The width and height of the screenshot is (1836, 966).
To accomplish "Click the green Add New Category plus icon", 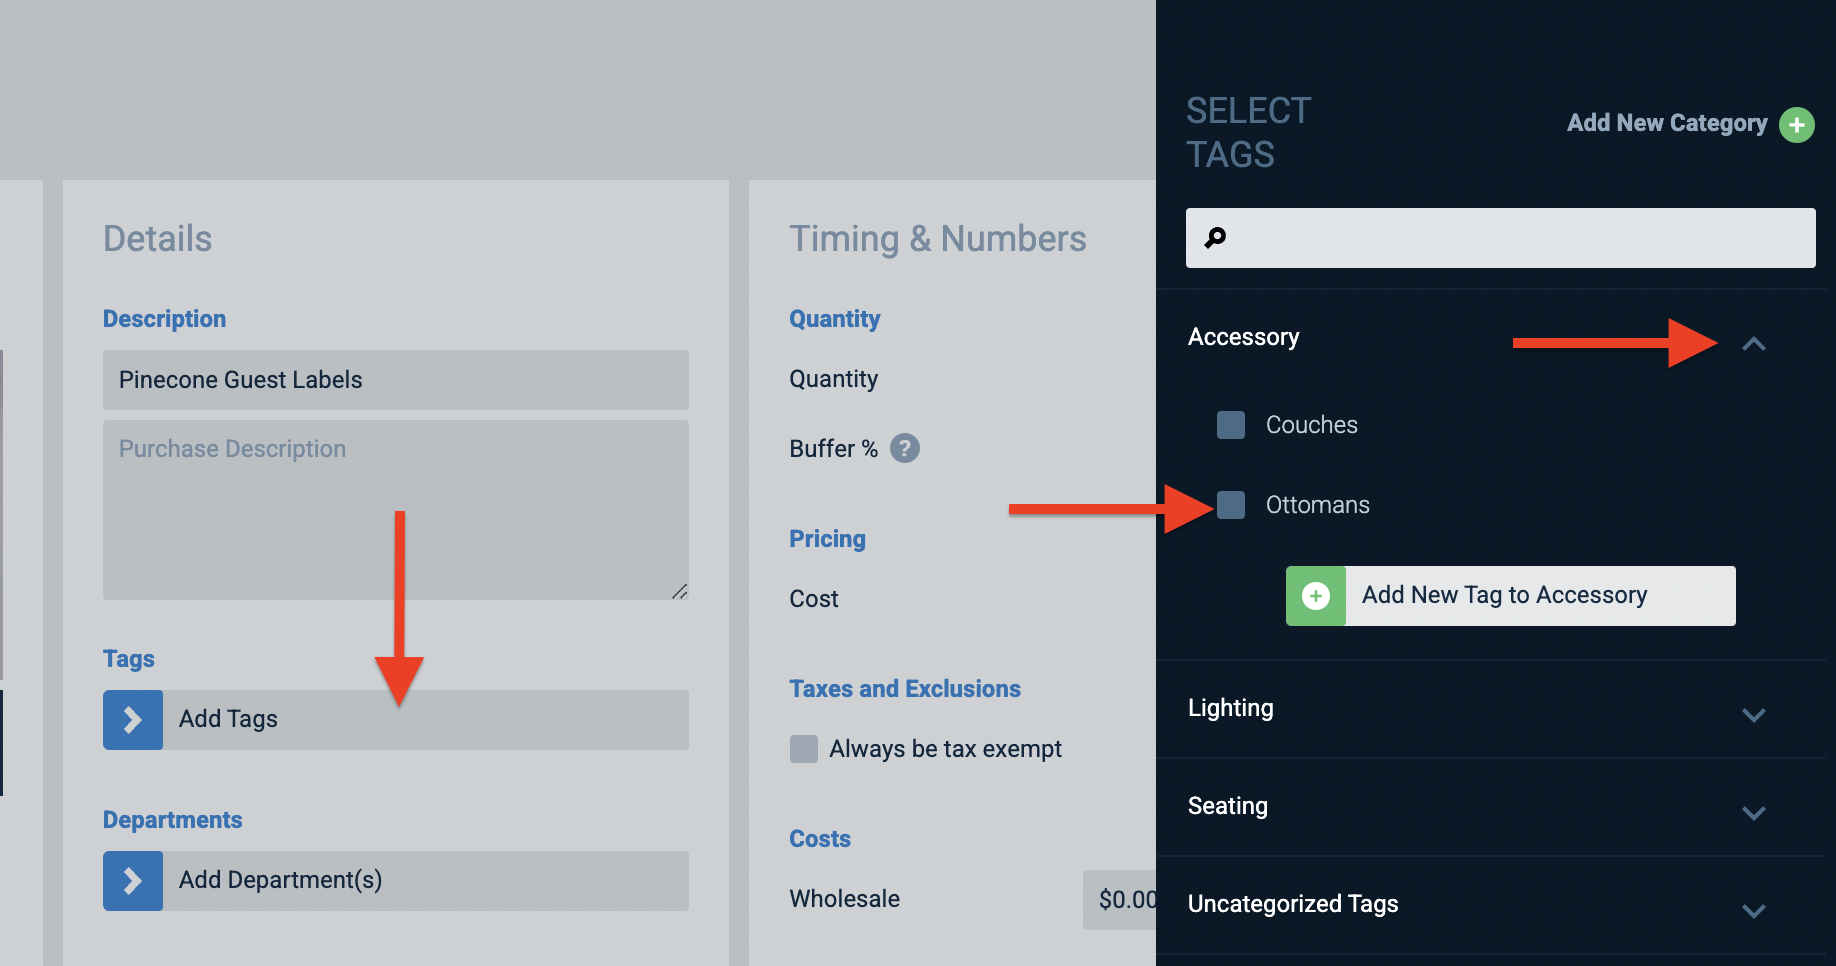I will [x=1797, y=125].
